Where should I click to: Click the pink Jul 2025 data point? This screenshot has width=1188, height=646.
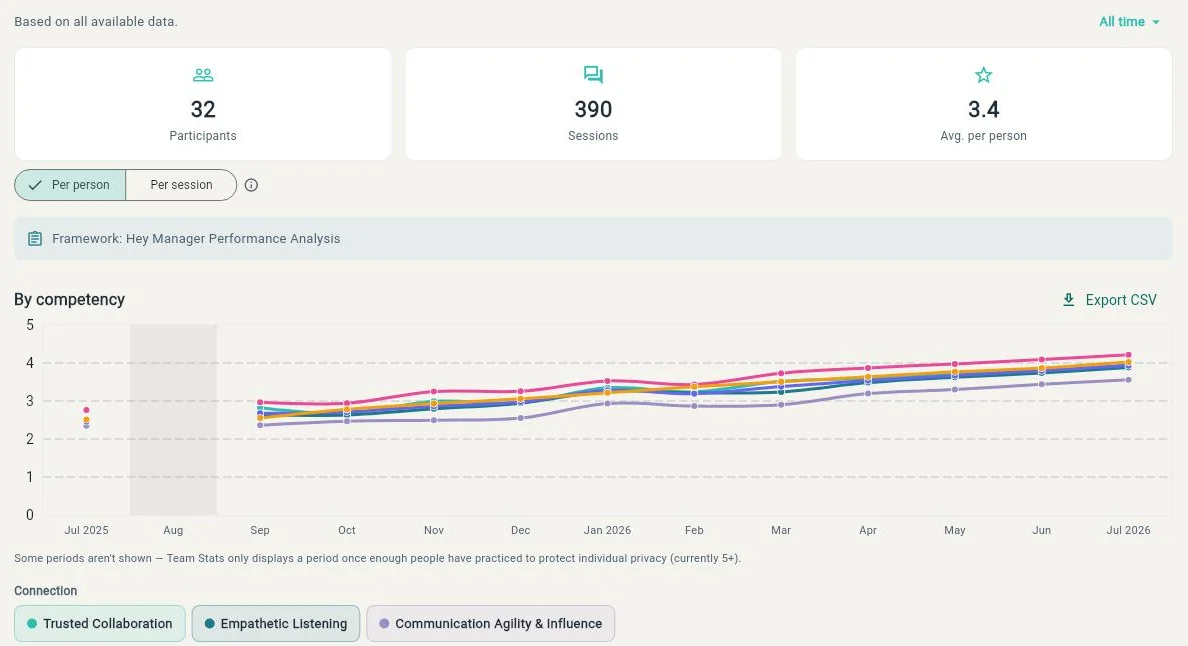86,410
